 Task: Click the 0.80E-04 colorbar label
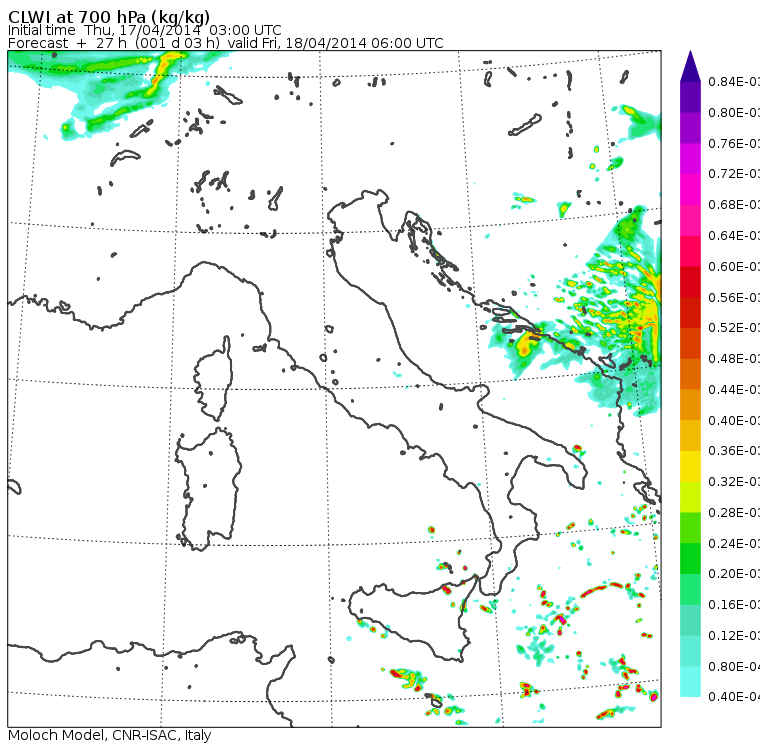point(734,667)
